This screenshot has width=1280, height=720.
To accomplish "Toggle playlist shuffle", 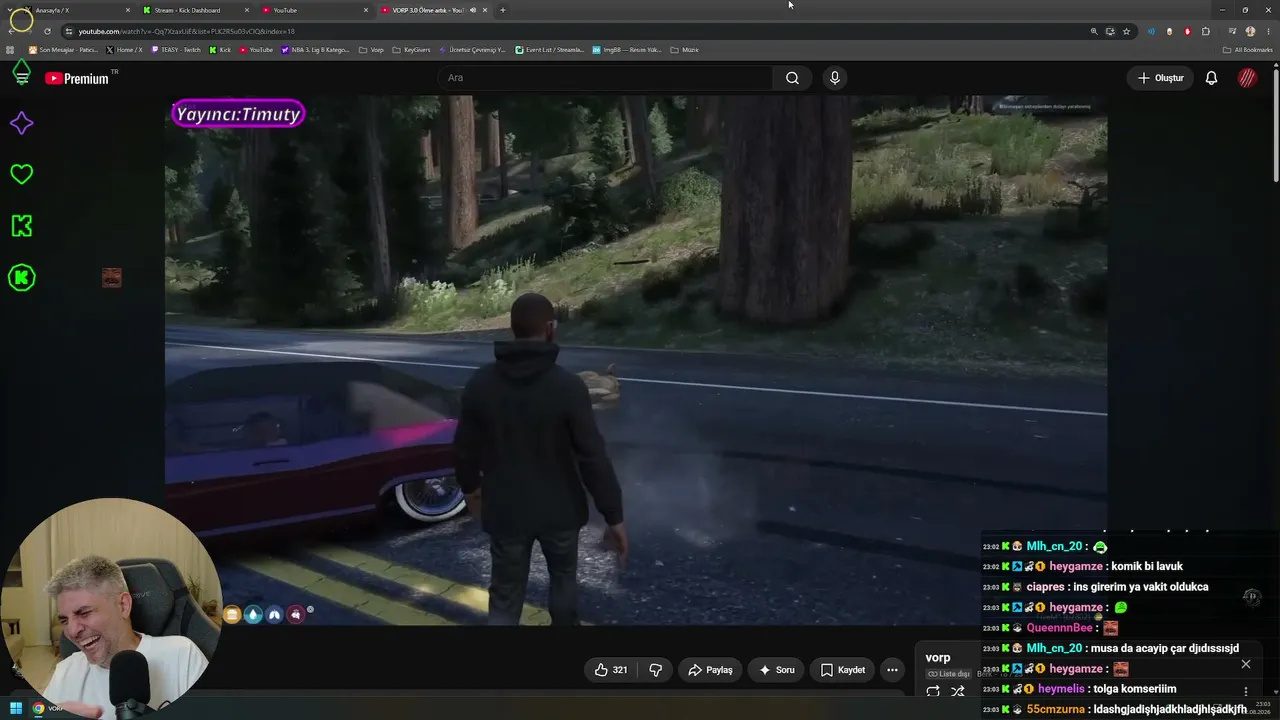I will tap(958, 691).
